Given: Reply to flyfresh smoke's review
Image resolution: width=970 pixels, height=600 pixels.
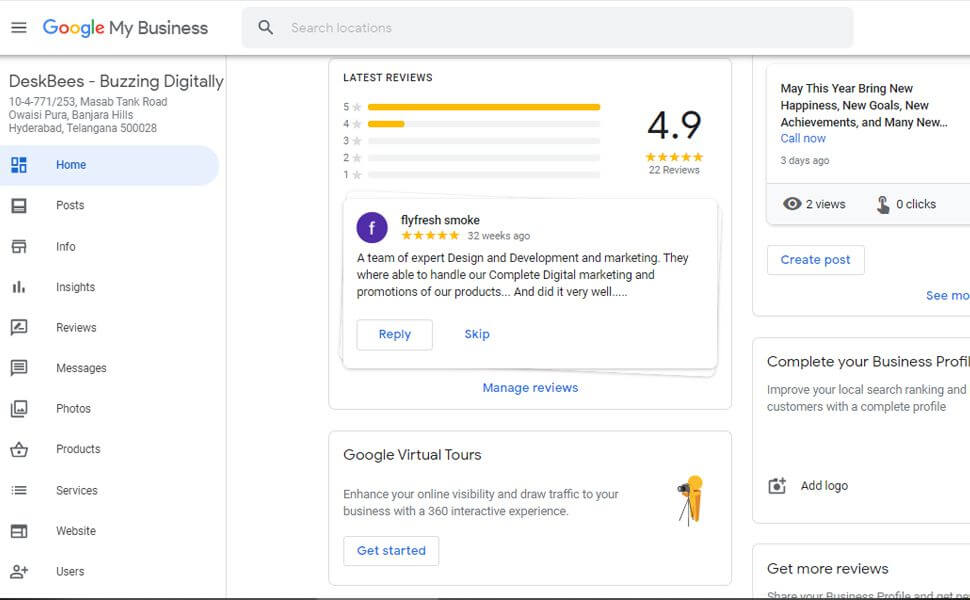Looking at the screenshot, I should 395,335.
